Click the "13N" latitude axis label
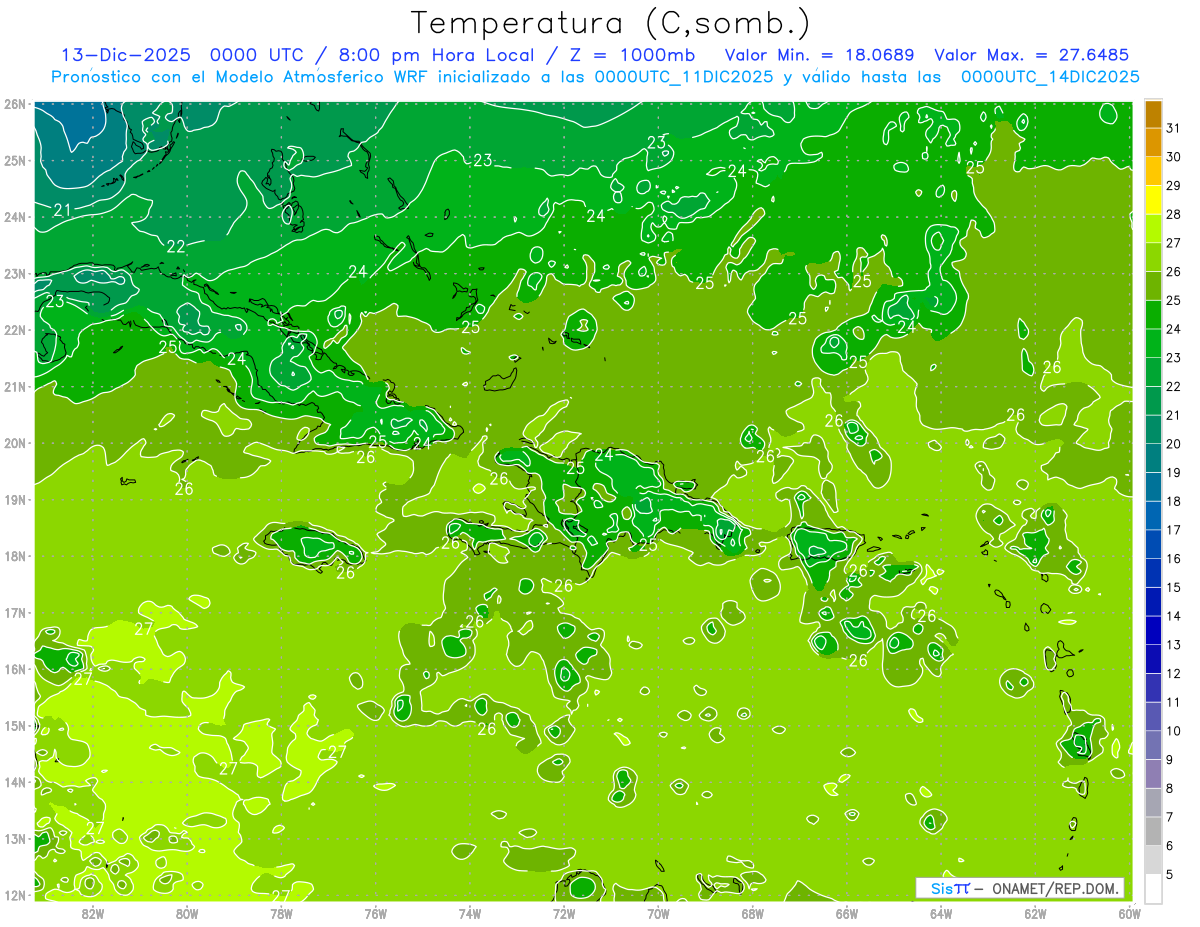The width and height of the screenshot is (1200, 927). click(15, 838)
